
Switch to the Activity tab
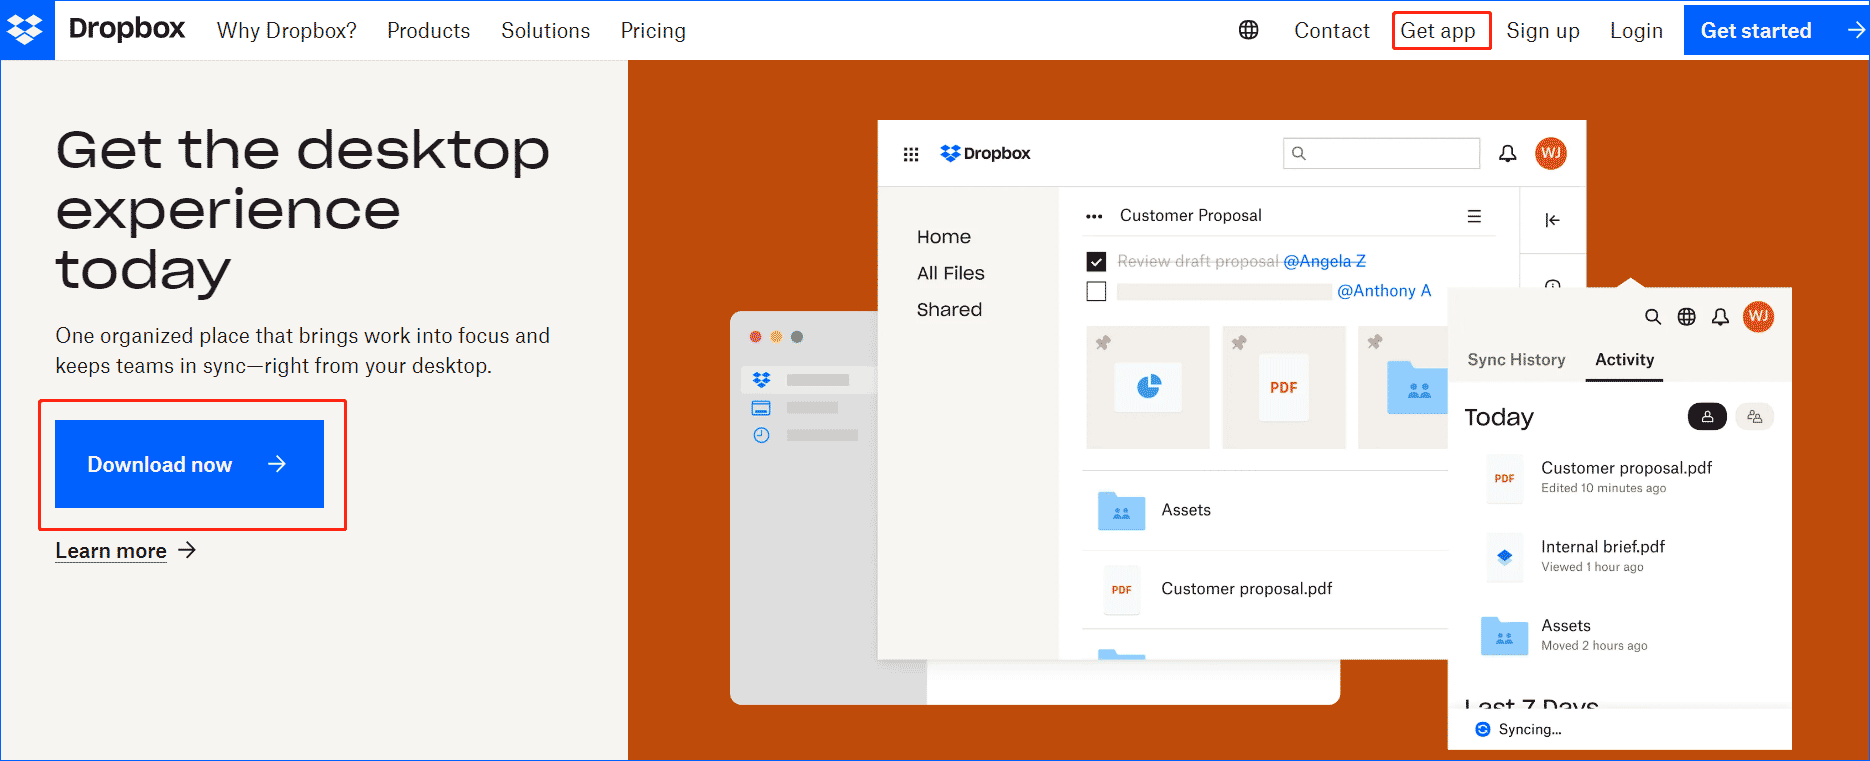tap(1624, 360)
